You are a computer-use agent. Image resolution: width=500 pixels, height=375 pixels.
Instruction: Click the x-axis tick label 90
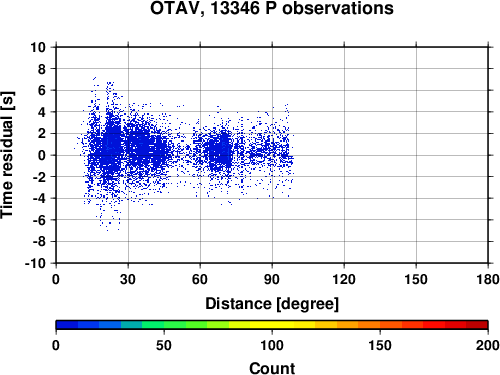pyautogui.click(x=272, y=279)
